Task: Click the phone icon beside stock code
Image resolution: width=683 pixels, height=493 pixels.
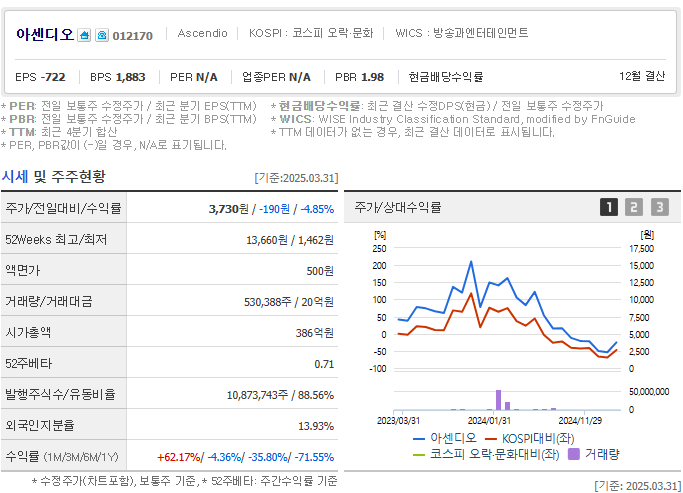Action: [x=102, y=35]
